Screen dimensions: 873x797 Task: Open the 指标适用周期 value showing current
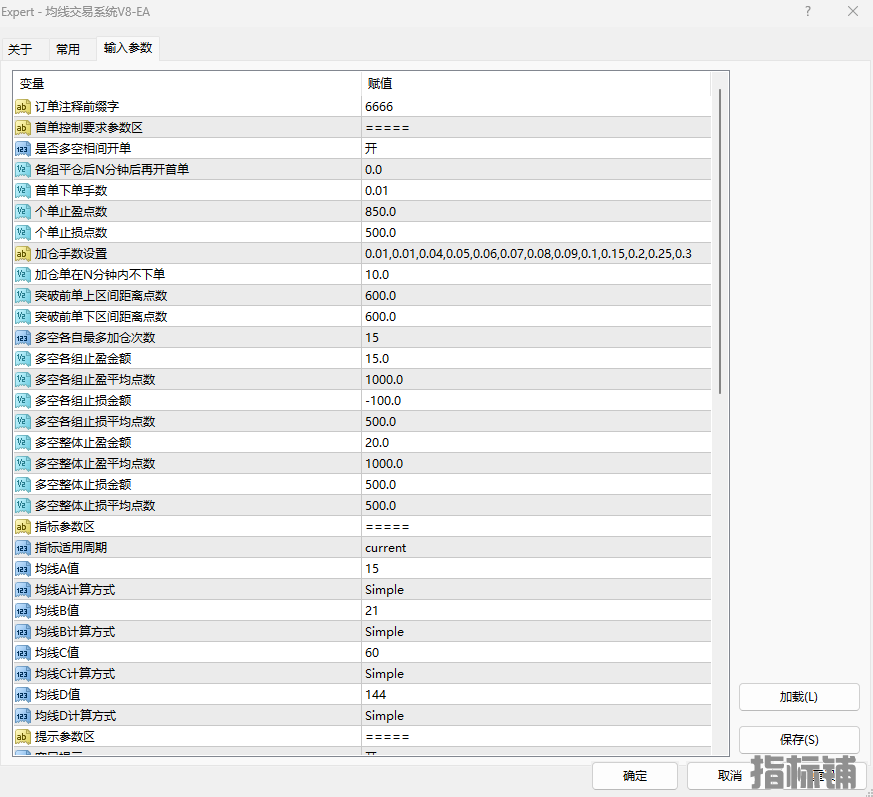pos(535,548)
